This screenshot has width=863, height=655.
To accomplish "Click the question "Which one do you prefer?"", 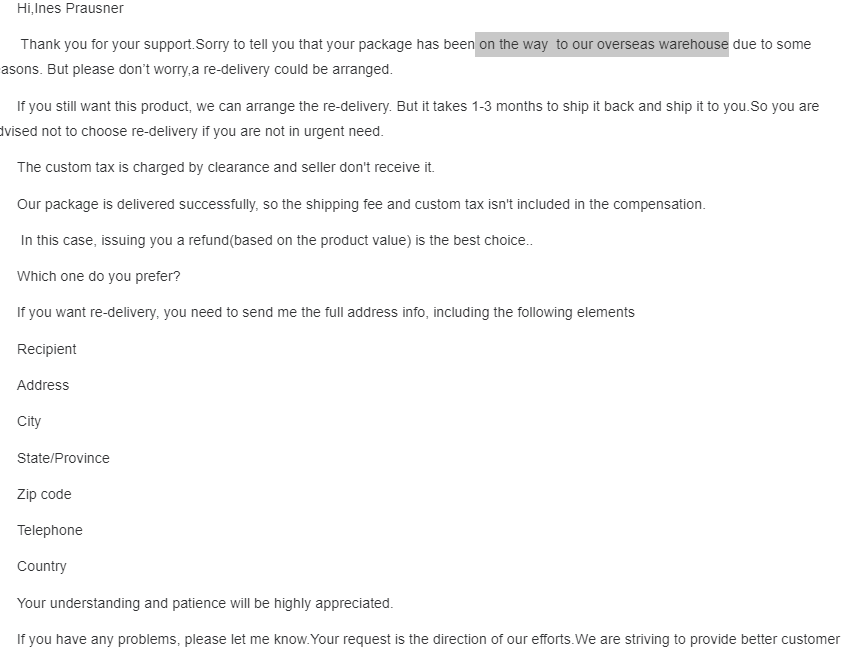I will point(98,276).
